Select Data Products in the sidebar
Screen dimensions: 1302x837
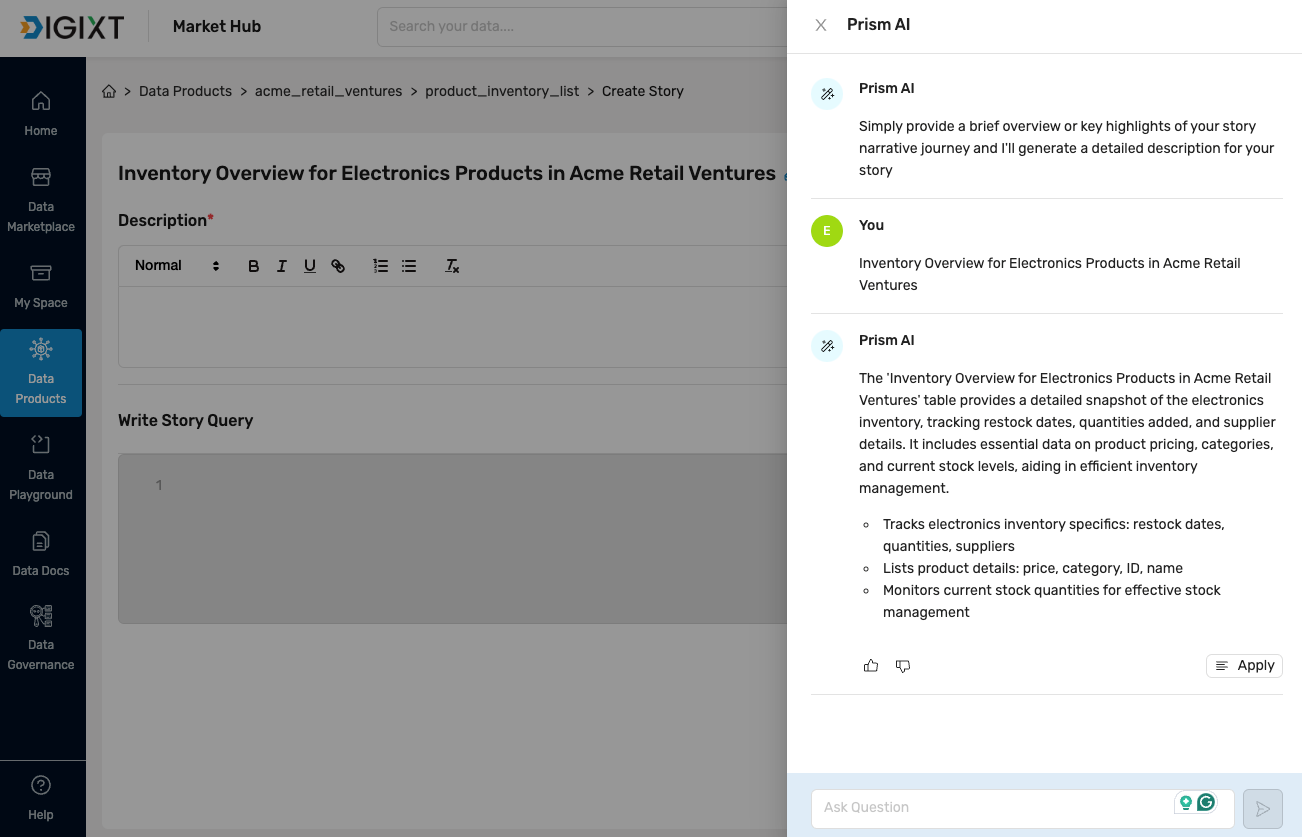tap(41, 372)
